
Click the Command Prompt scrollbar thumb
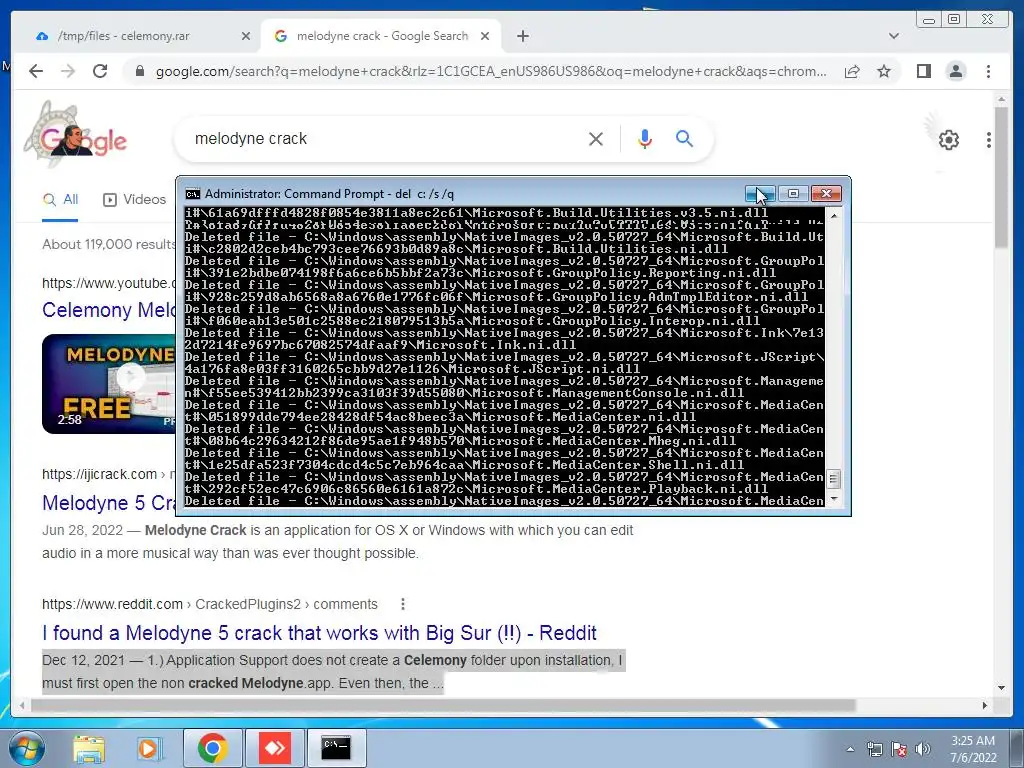833,479
